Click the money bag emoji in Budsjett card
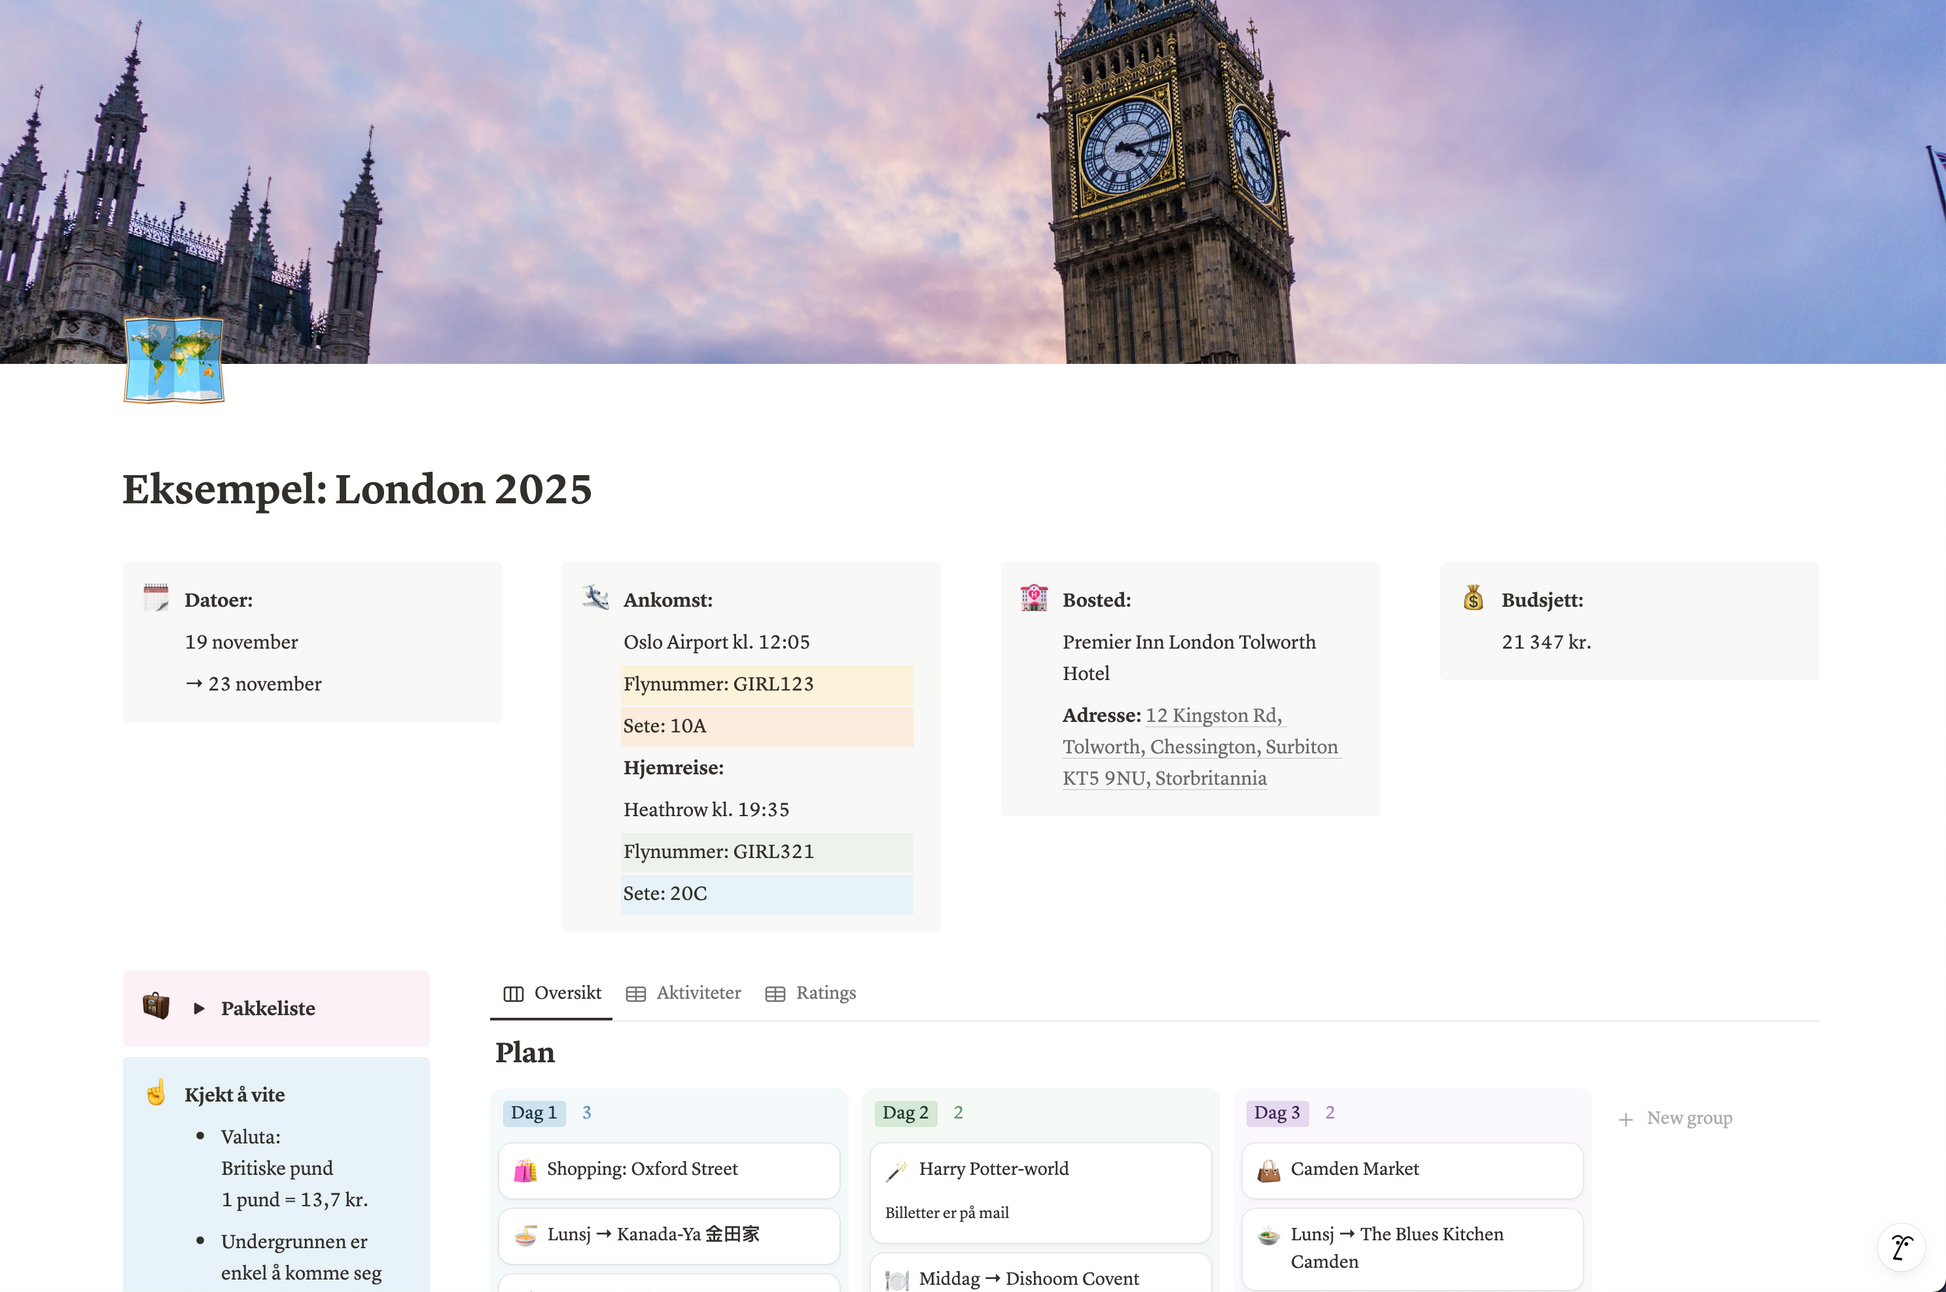 tap(1472, 597)
